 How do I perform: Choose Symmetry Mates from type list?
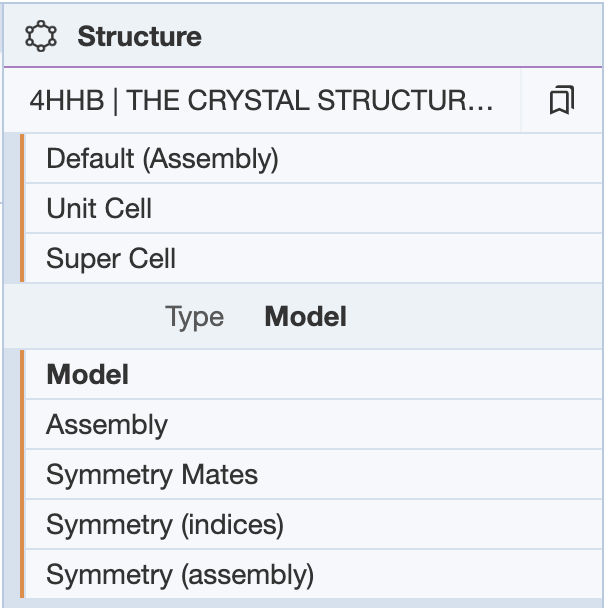pyautogui.click(x=152, y=474)
